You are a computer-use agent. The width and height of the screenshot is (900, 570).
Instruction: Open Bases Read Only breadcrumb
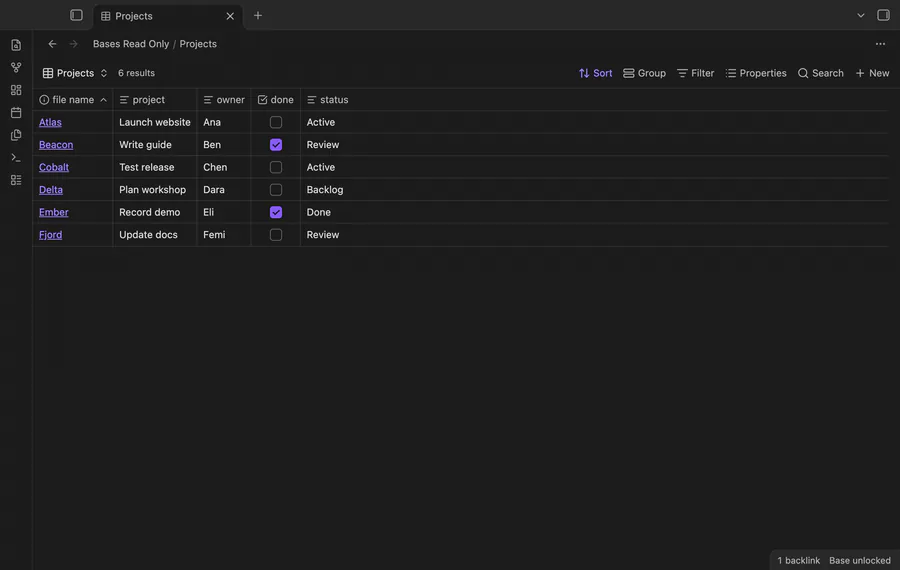point(131,44)
